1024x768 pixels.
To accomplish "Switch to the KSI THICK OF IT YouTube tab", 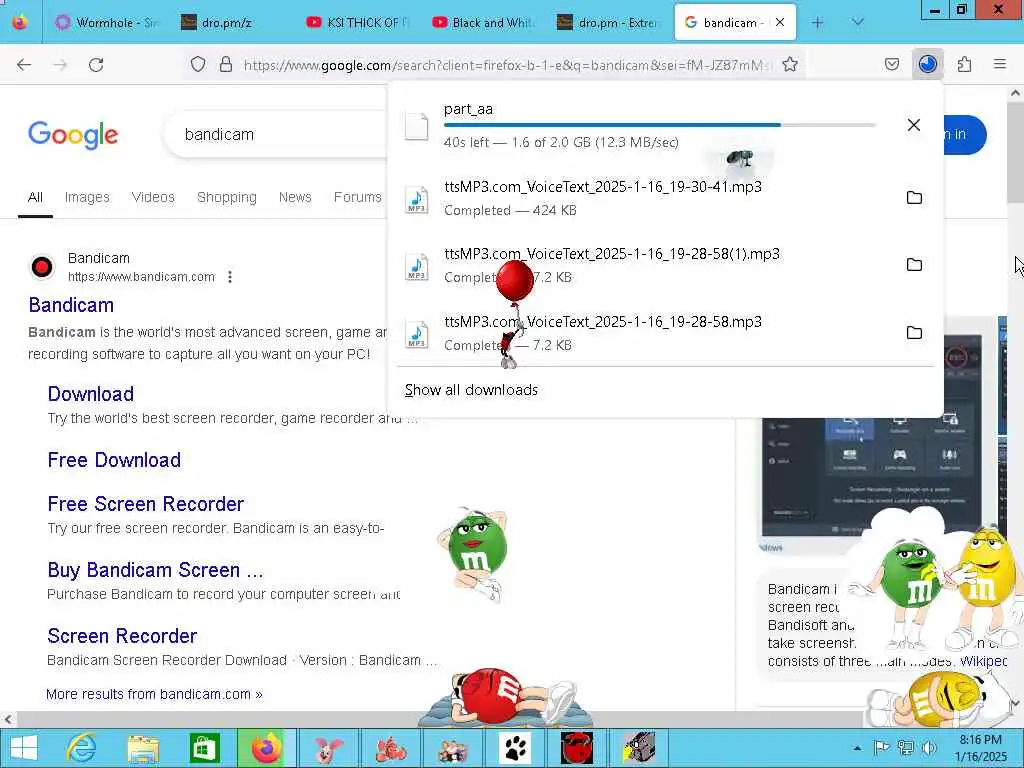I will pos(358,22).
